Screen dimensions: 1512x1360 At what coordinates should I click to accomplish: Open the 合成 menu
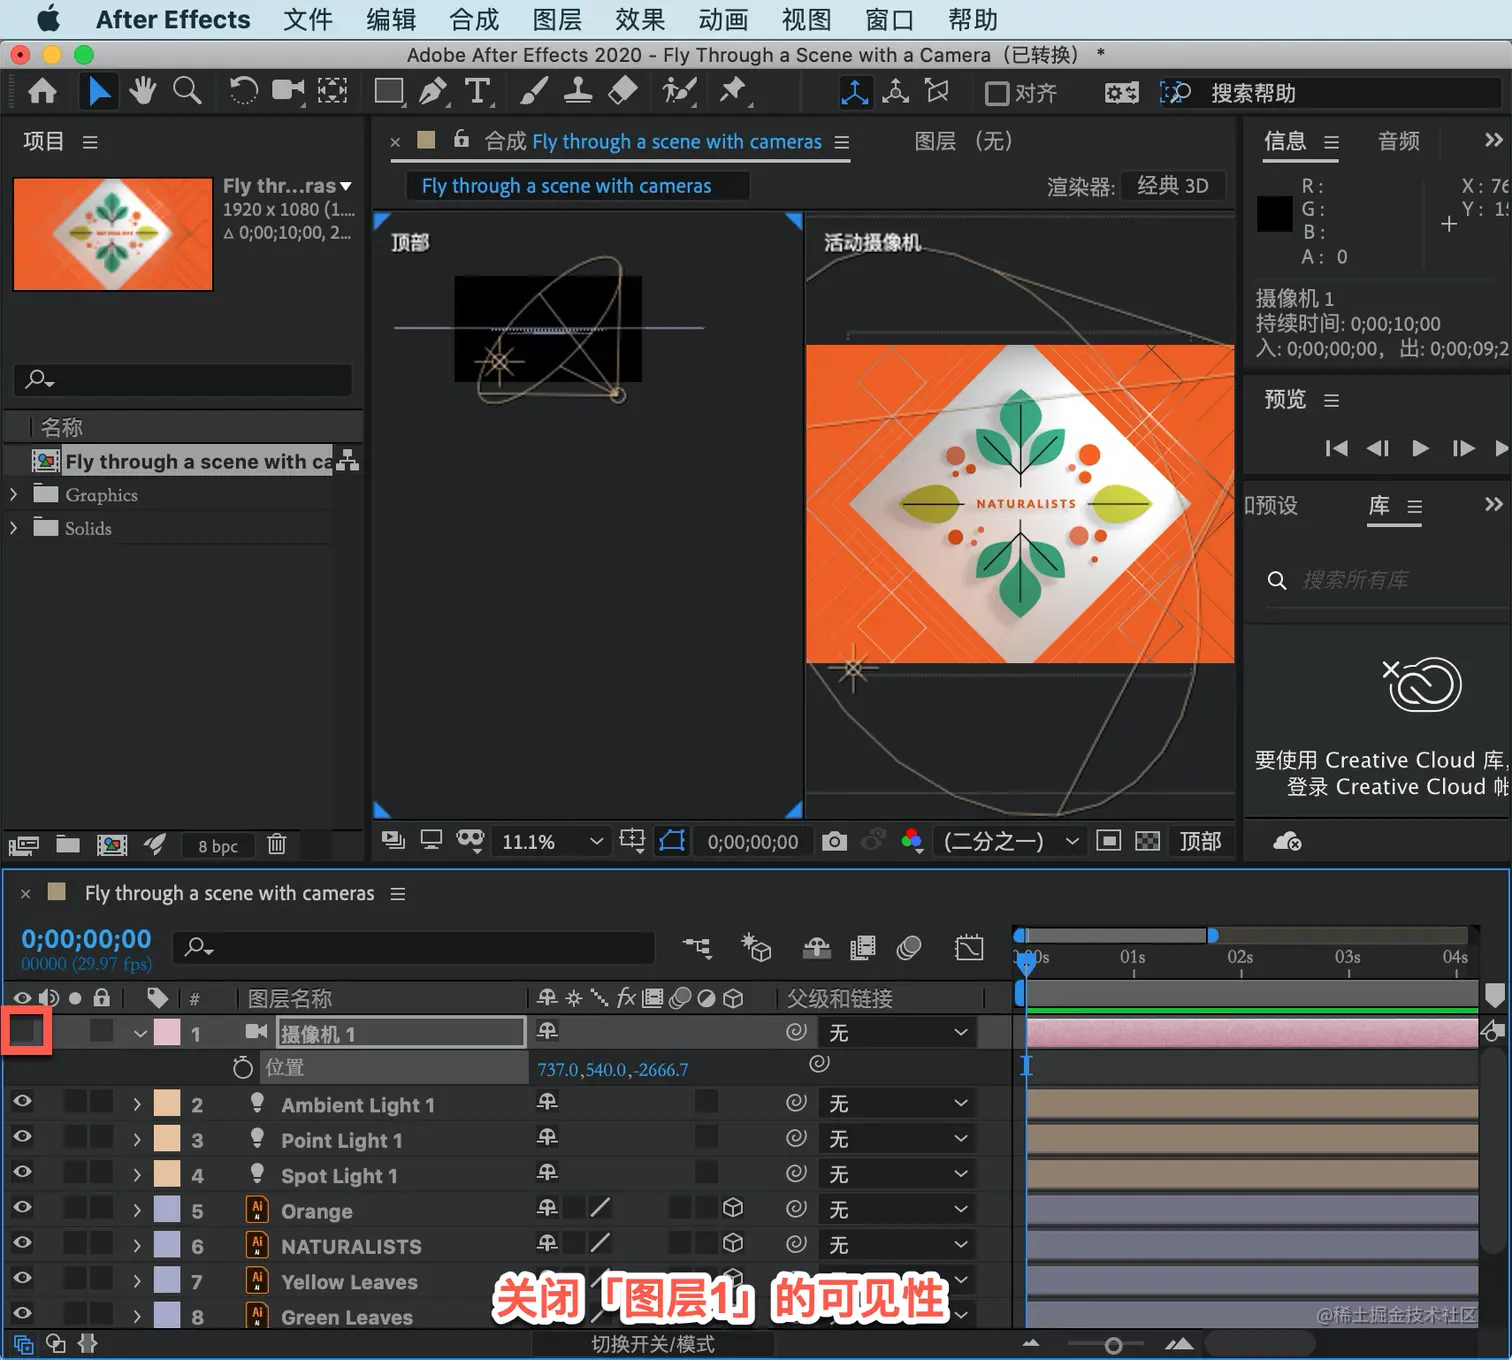(474, 19)
